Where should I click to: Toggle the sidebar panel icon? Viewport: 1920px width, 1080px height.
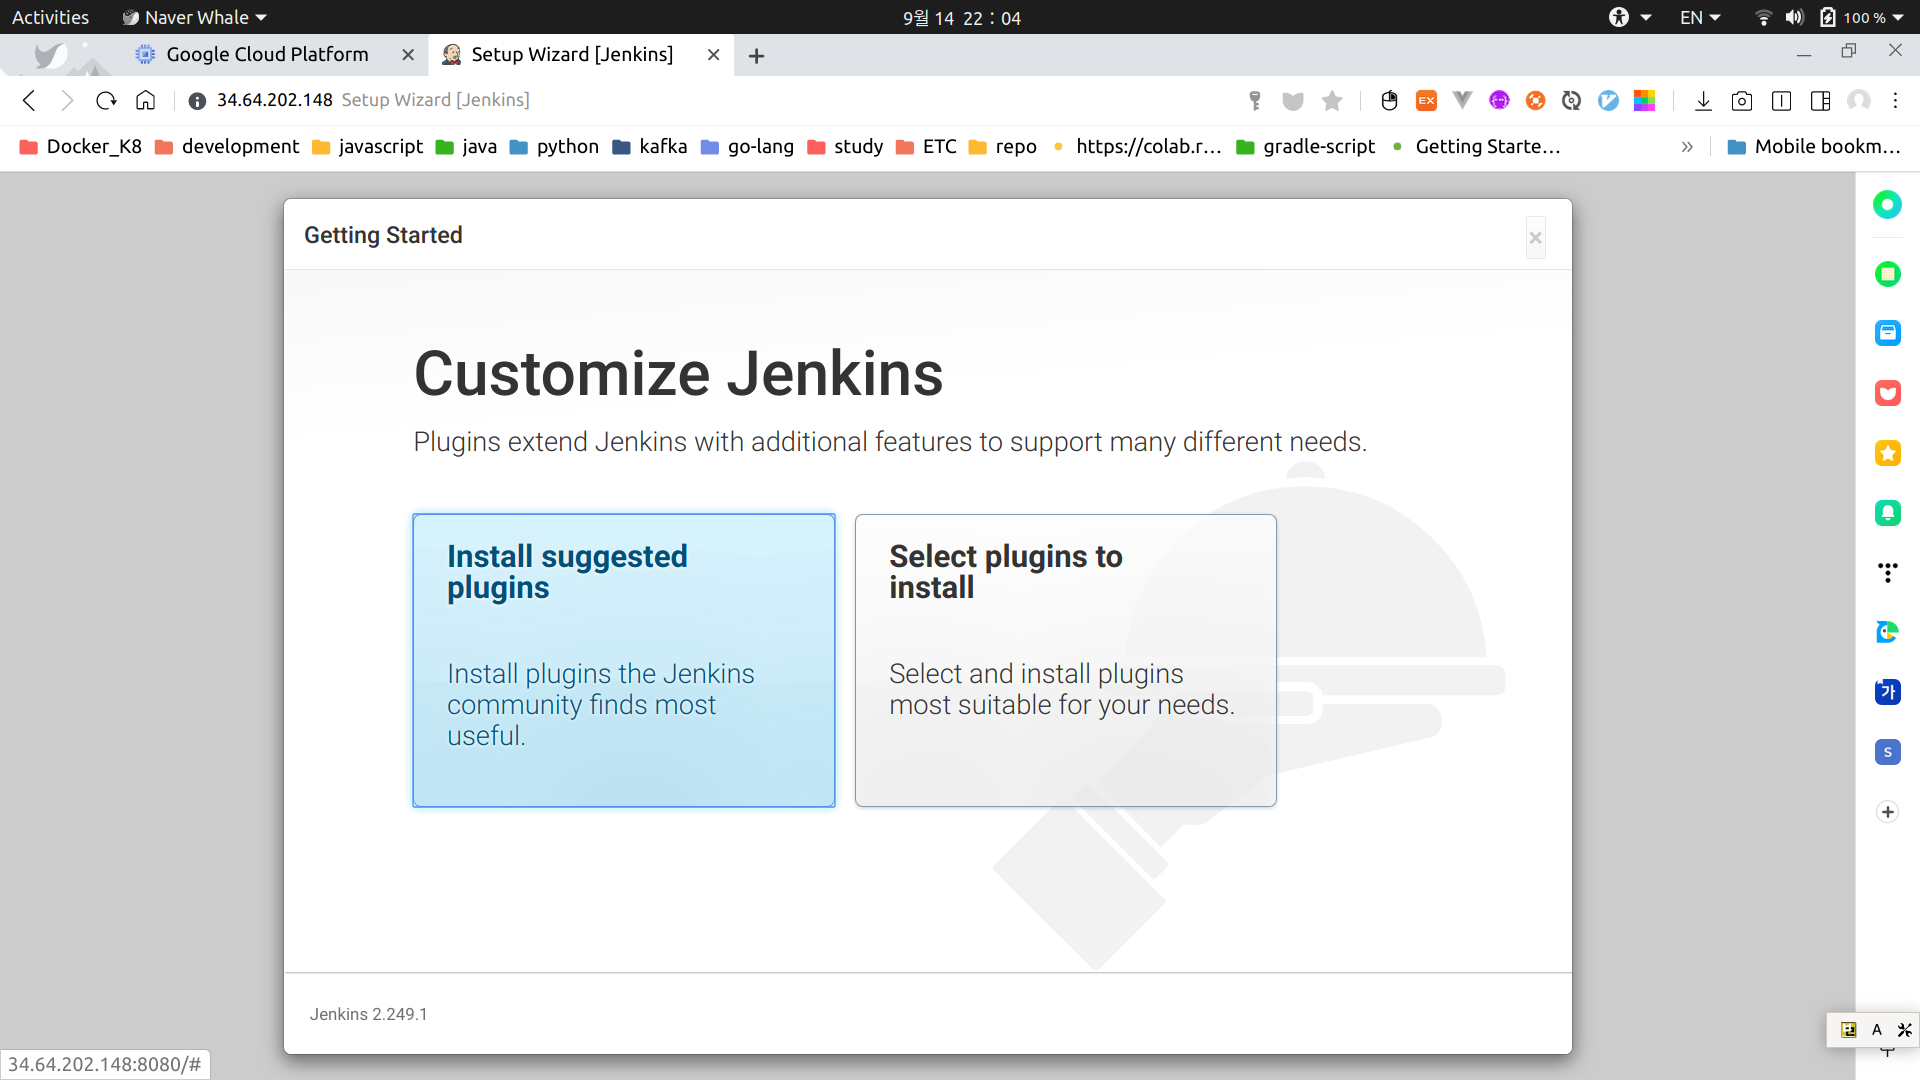pos(1820,100)
